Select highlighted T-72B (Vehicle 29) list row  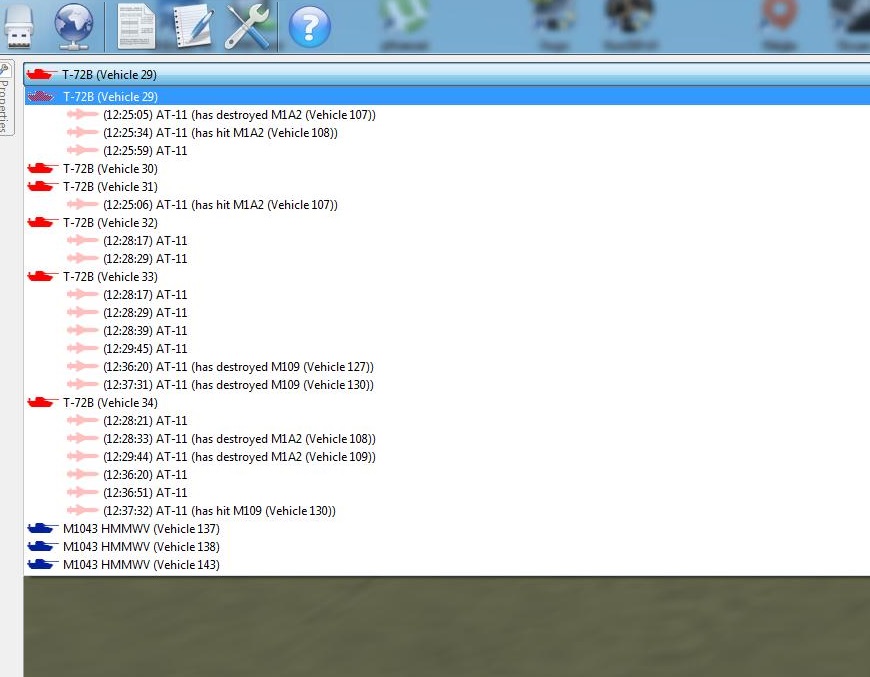(447, 97)
